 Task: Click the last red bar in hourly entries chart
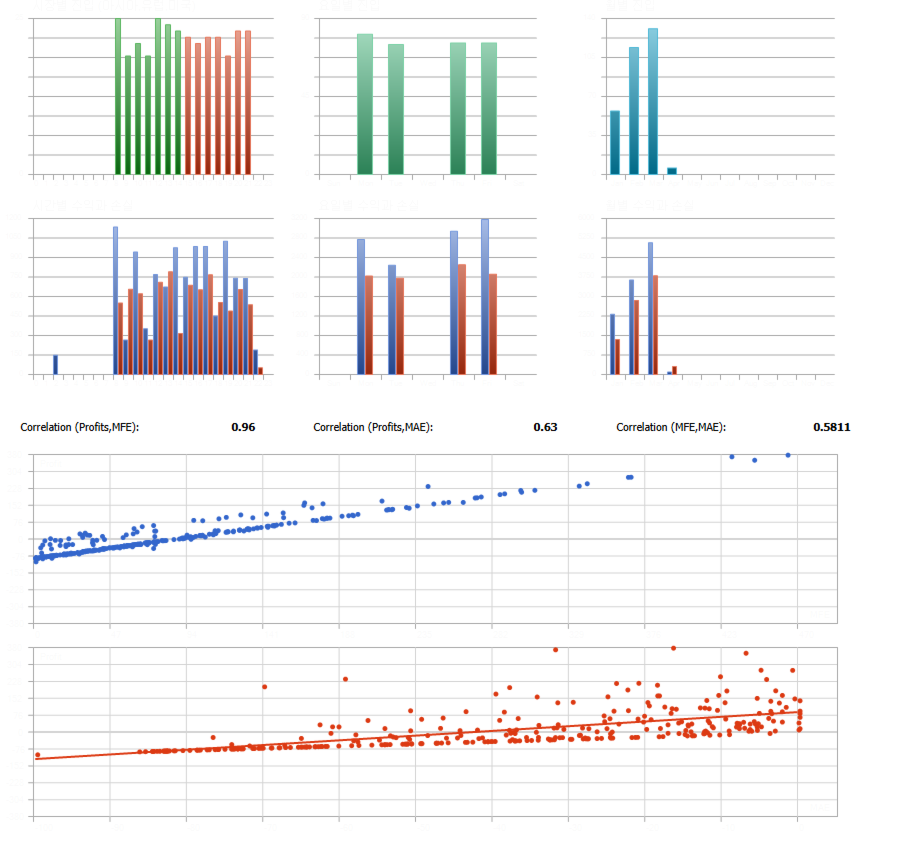[248, 103]
